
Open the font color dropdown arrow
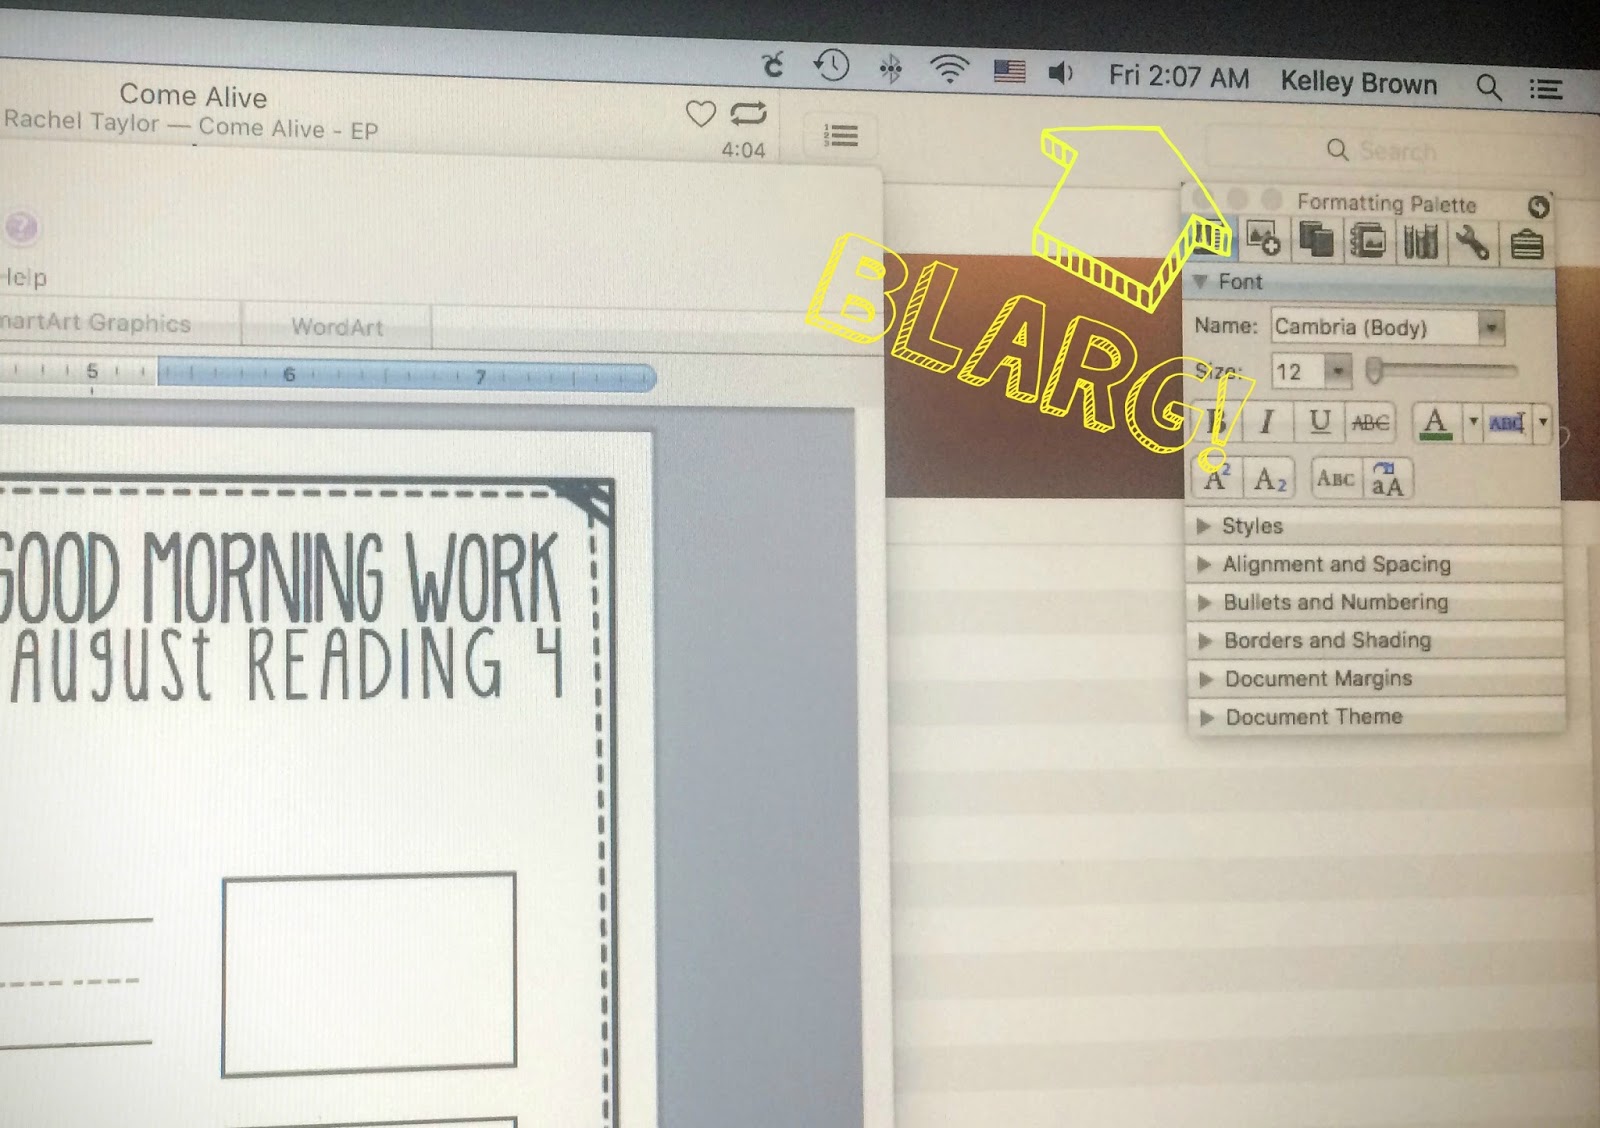1472,423
